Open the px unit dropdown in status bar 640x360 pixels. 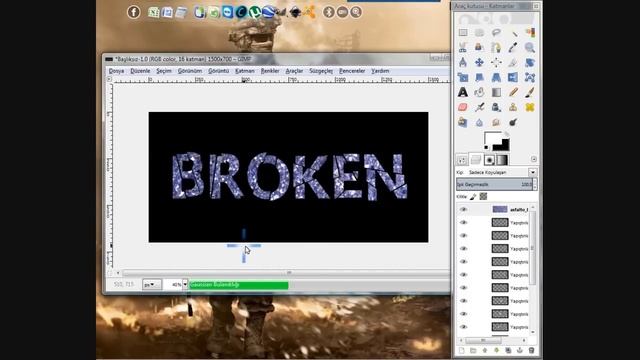pyautogui.click(x=151, y=284)
